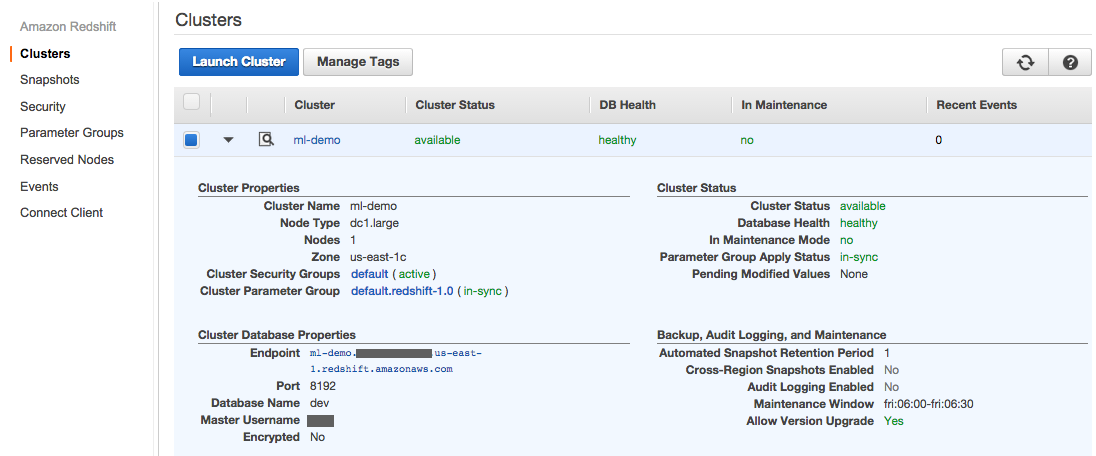This screenshot has height=456, width=1096.
Task: Sort by Cluster column header
Action: pyautogui.click(x=315, y=105)
